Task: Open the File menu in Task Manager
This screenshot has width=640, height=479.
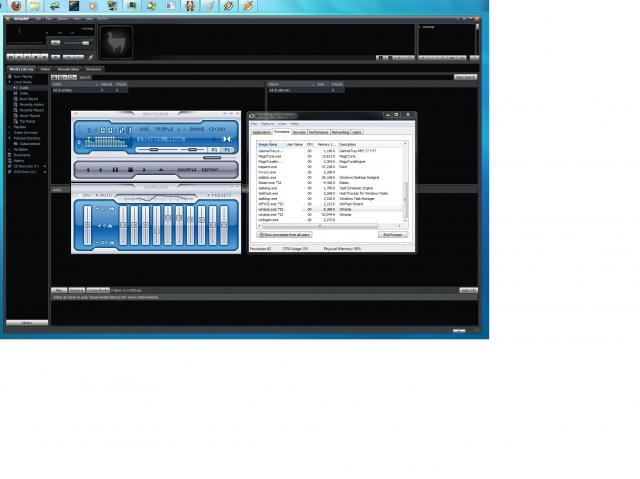Action: (x=254, y=124)
